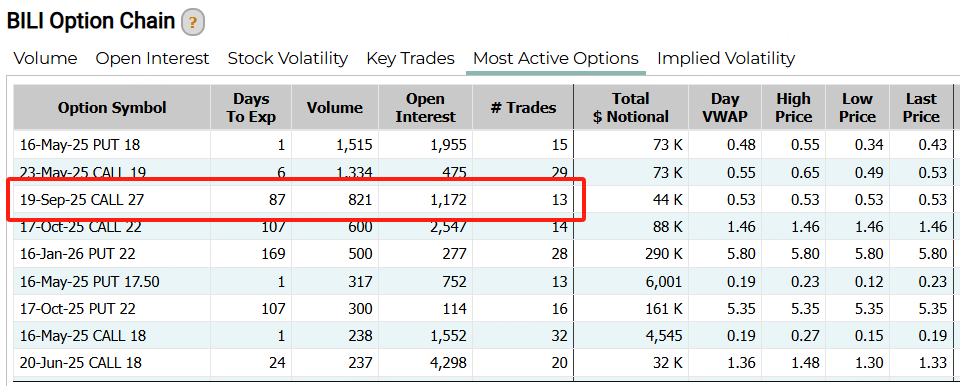
Task: Open the Open Interest tab
Action: tap(152, 59)
